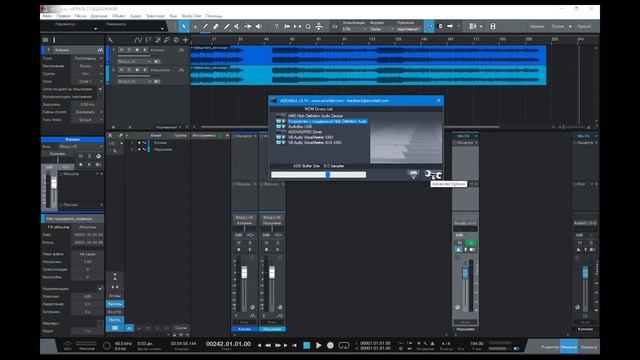Click the transport Record button
Image resolution: width=640 pixels, height=360 pixels.
click(x=330, y=345)
